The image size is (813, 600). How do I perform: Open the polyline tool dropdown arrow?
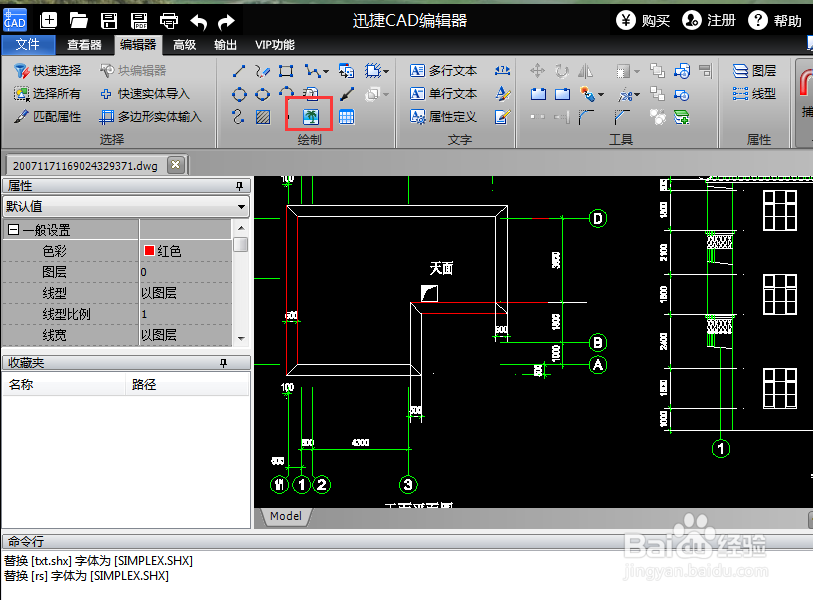(326, 72)
